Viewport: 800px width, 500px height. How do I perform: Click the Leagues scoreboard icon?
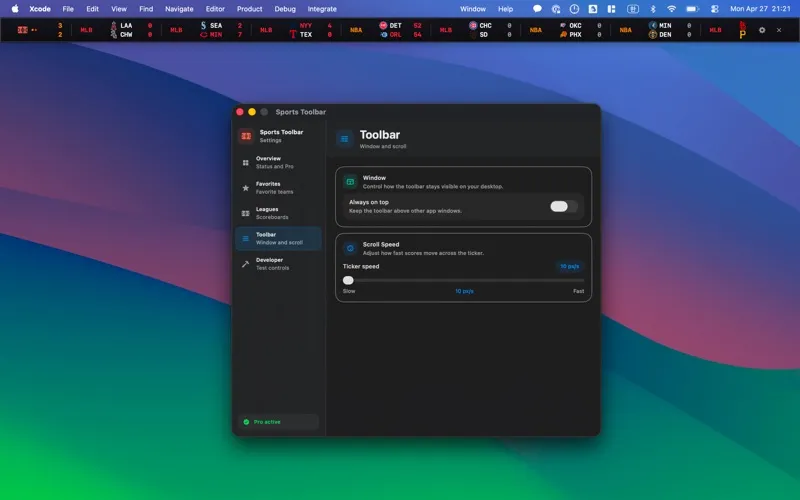245,213
